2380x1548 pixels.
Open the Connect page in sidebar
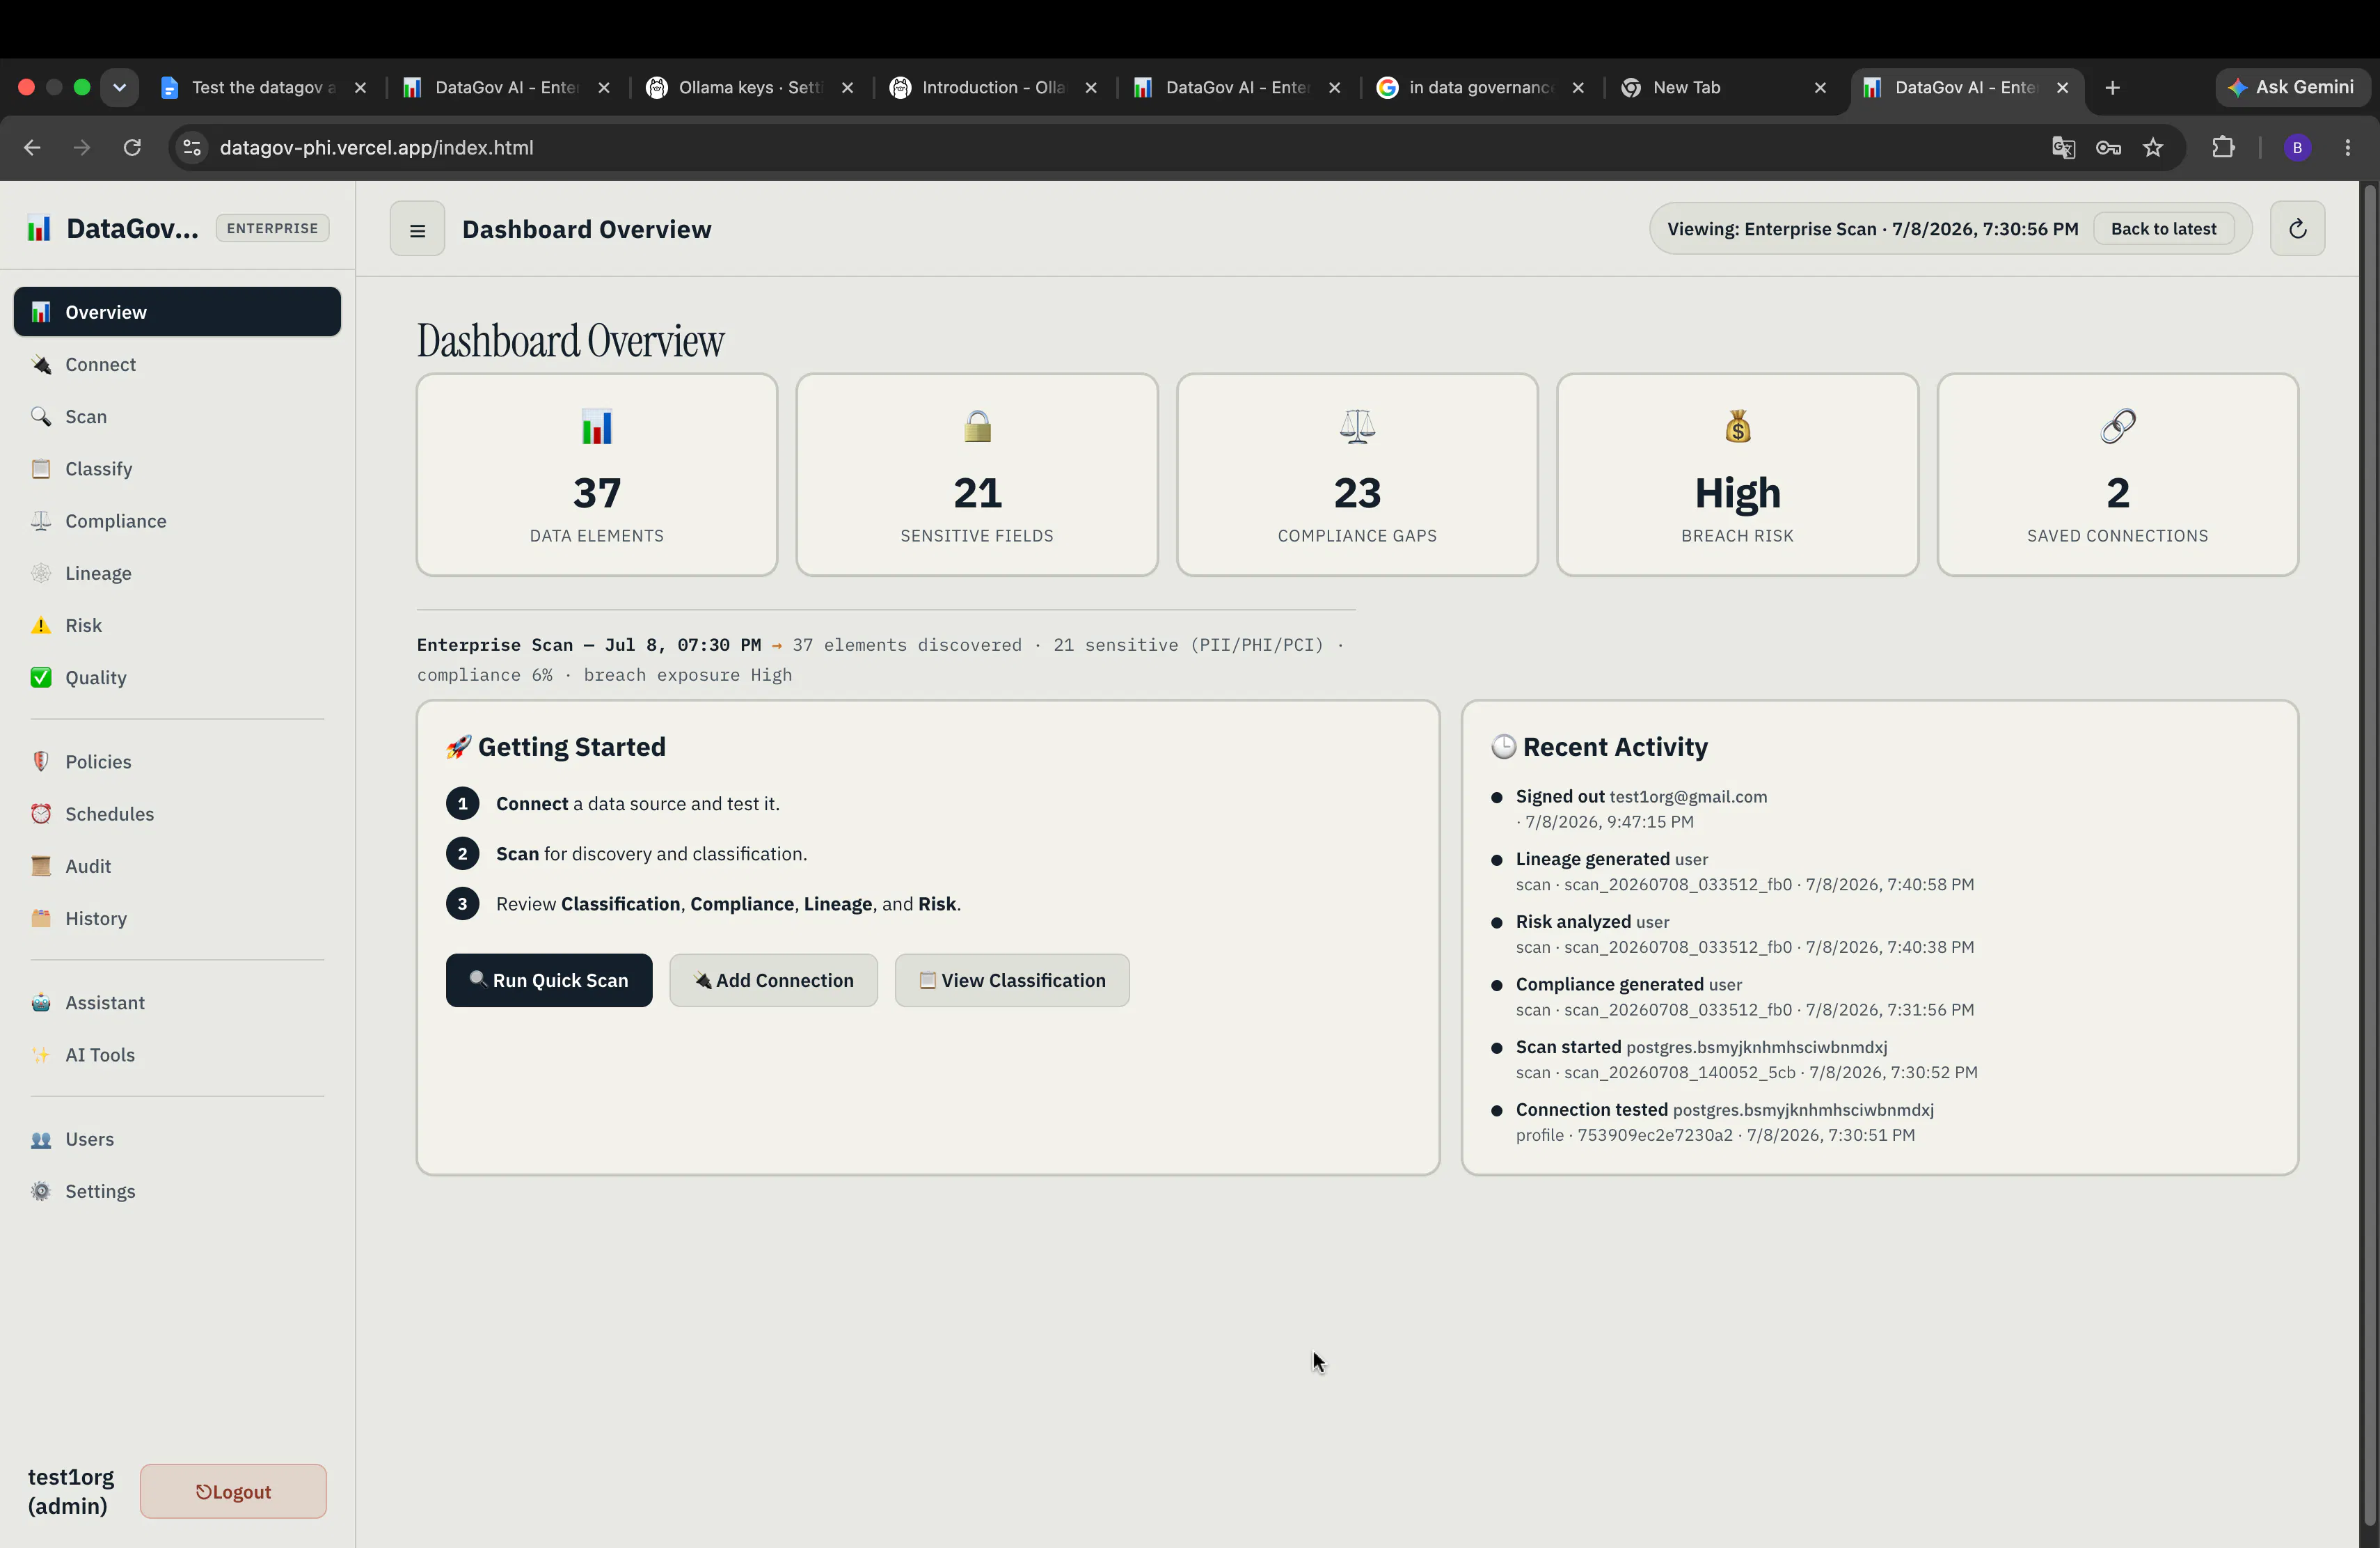(x=177, y=364)
